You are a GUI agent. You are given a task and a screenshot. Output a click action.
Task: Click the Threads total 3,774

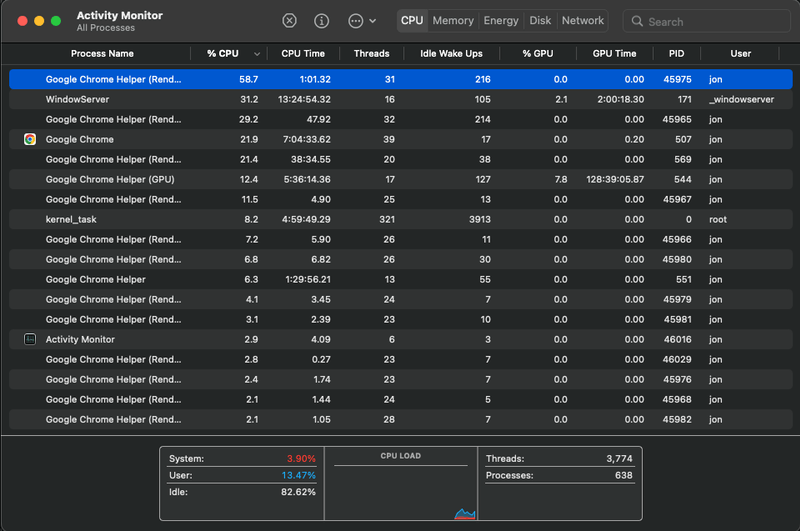click(x=619, y=459)
